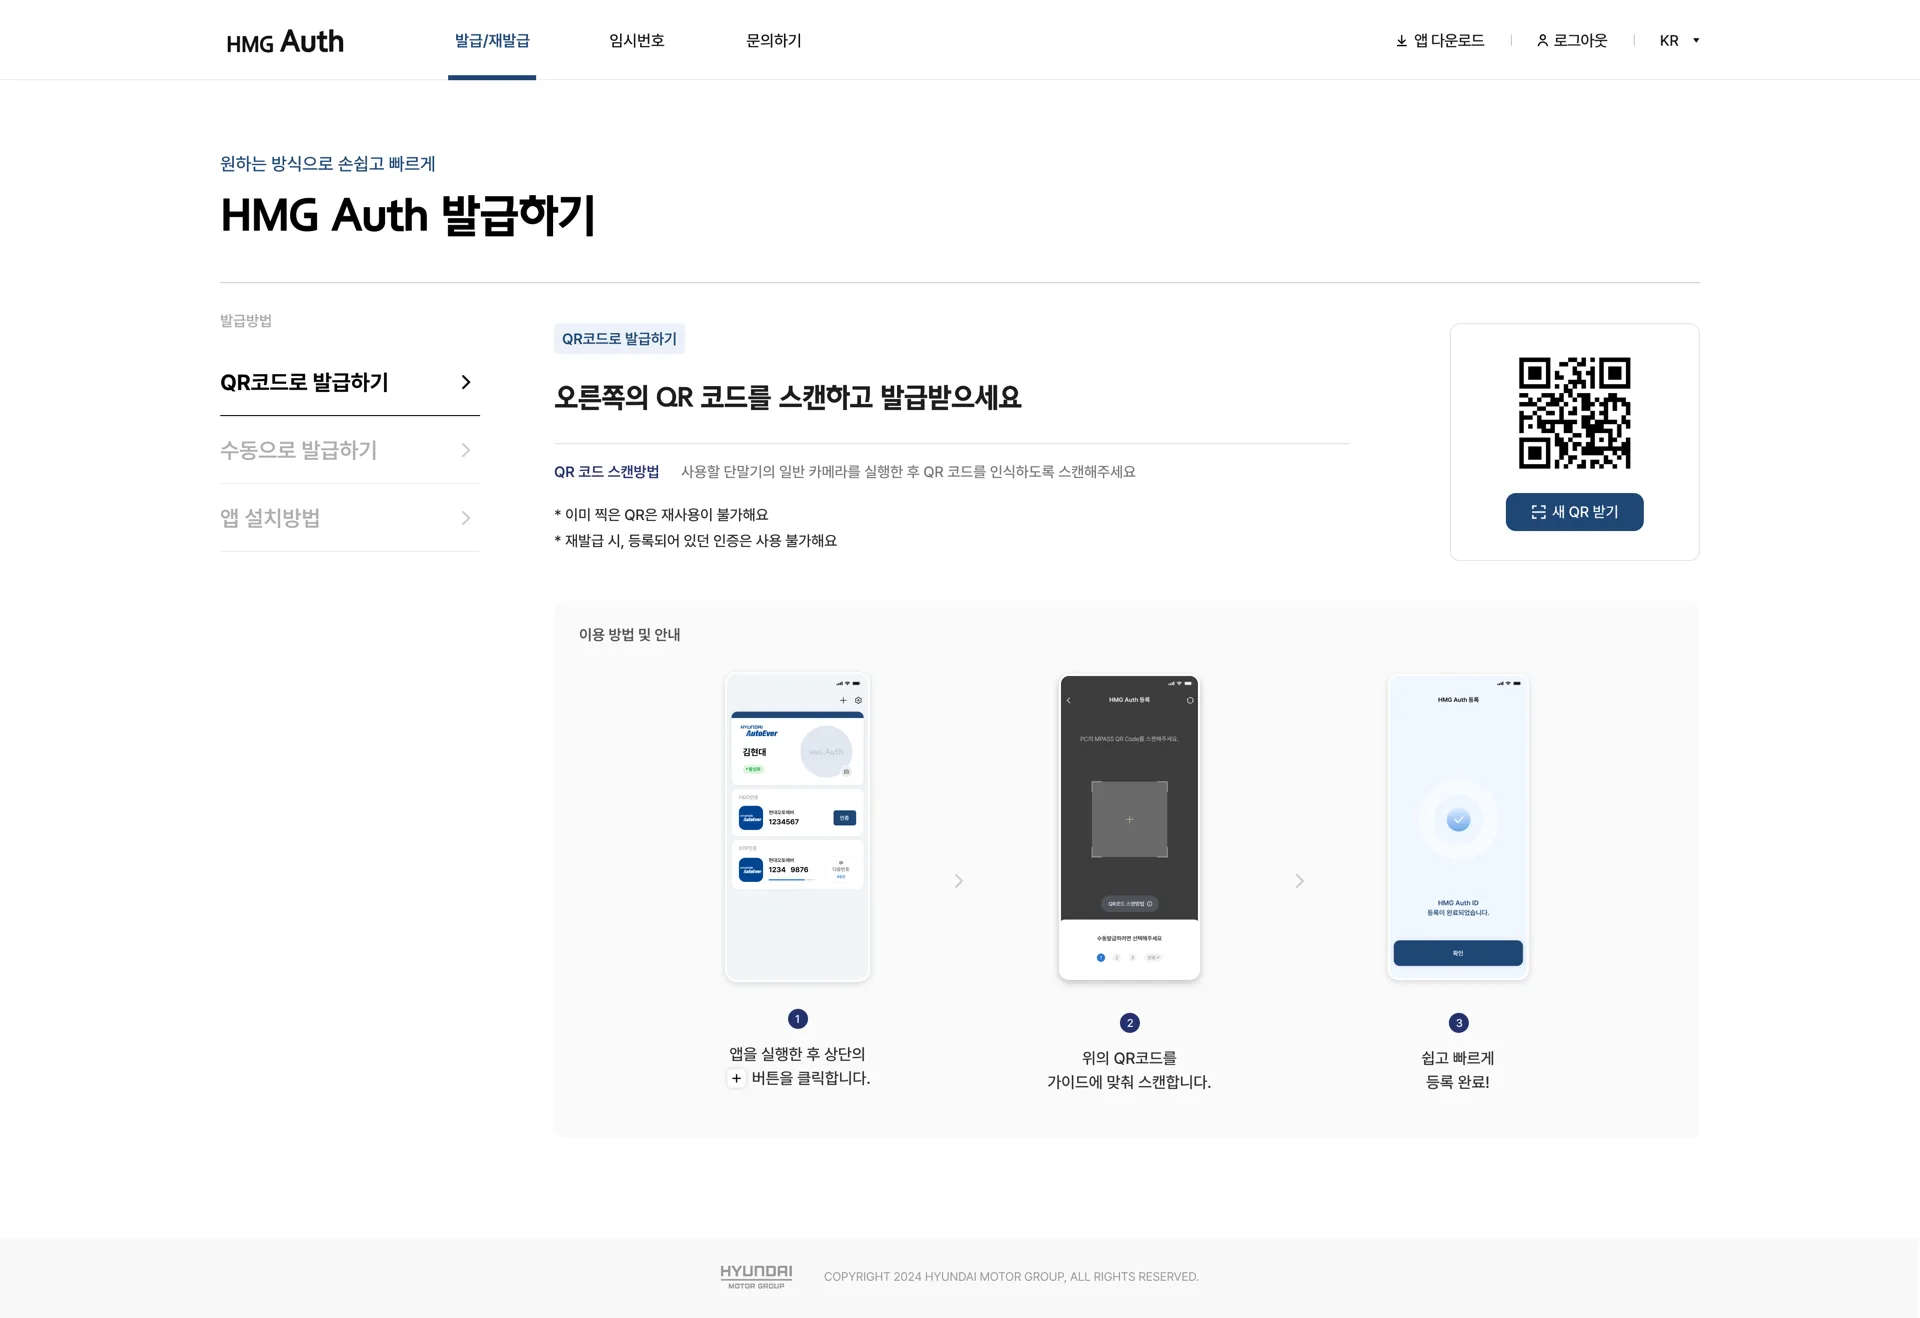Open the 임시번호 menu

(x=637, y=40)
